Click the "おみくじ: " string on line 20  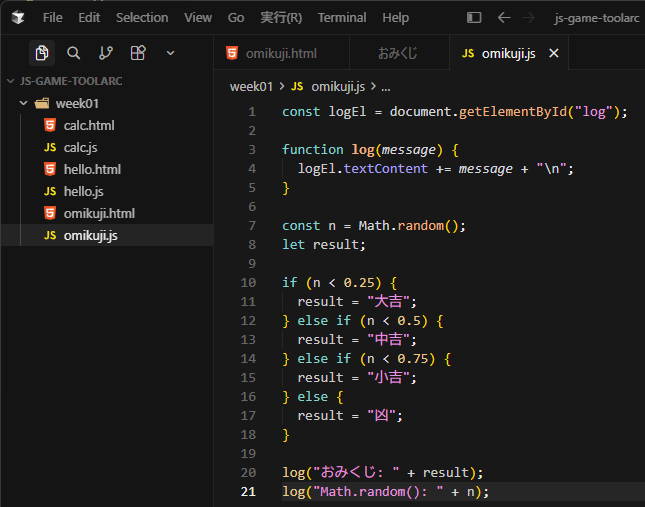coord(356,472)
